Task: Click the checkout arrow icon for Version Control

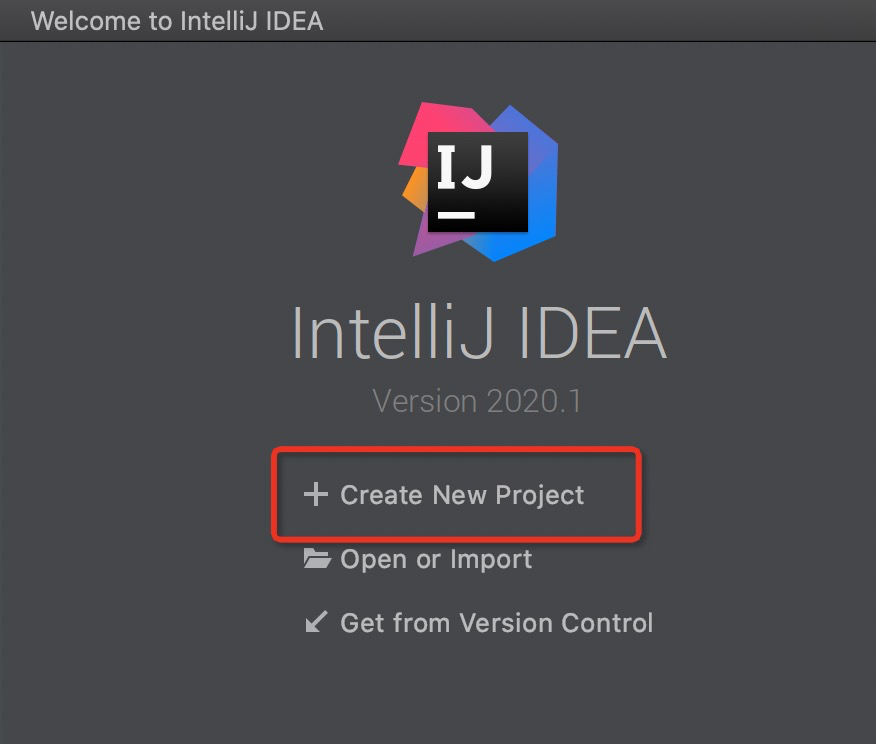Action: (x=316, y=623)
